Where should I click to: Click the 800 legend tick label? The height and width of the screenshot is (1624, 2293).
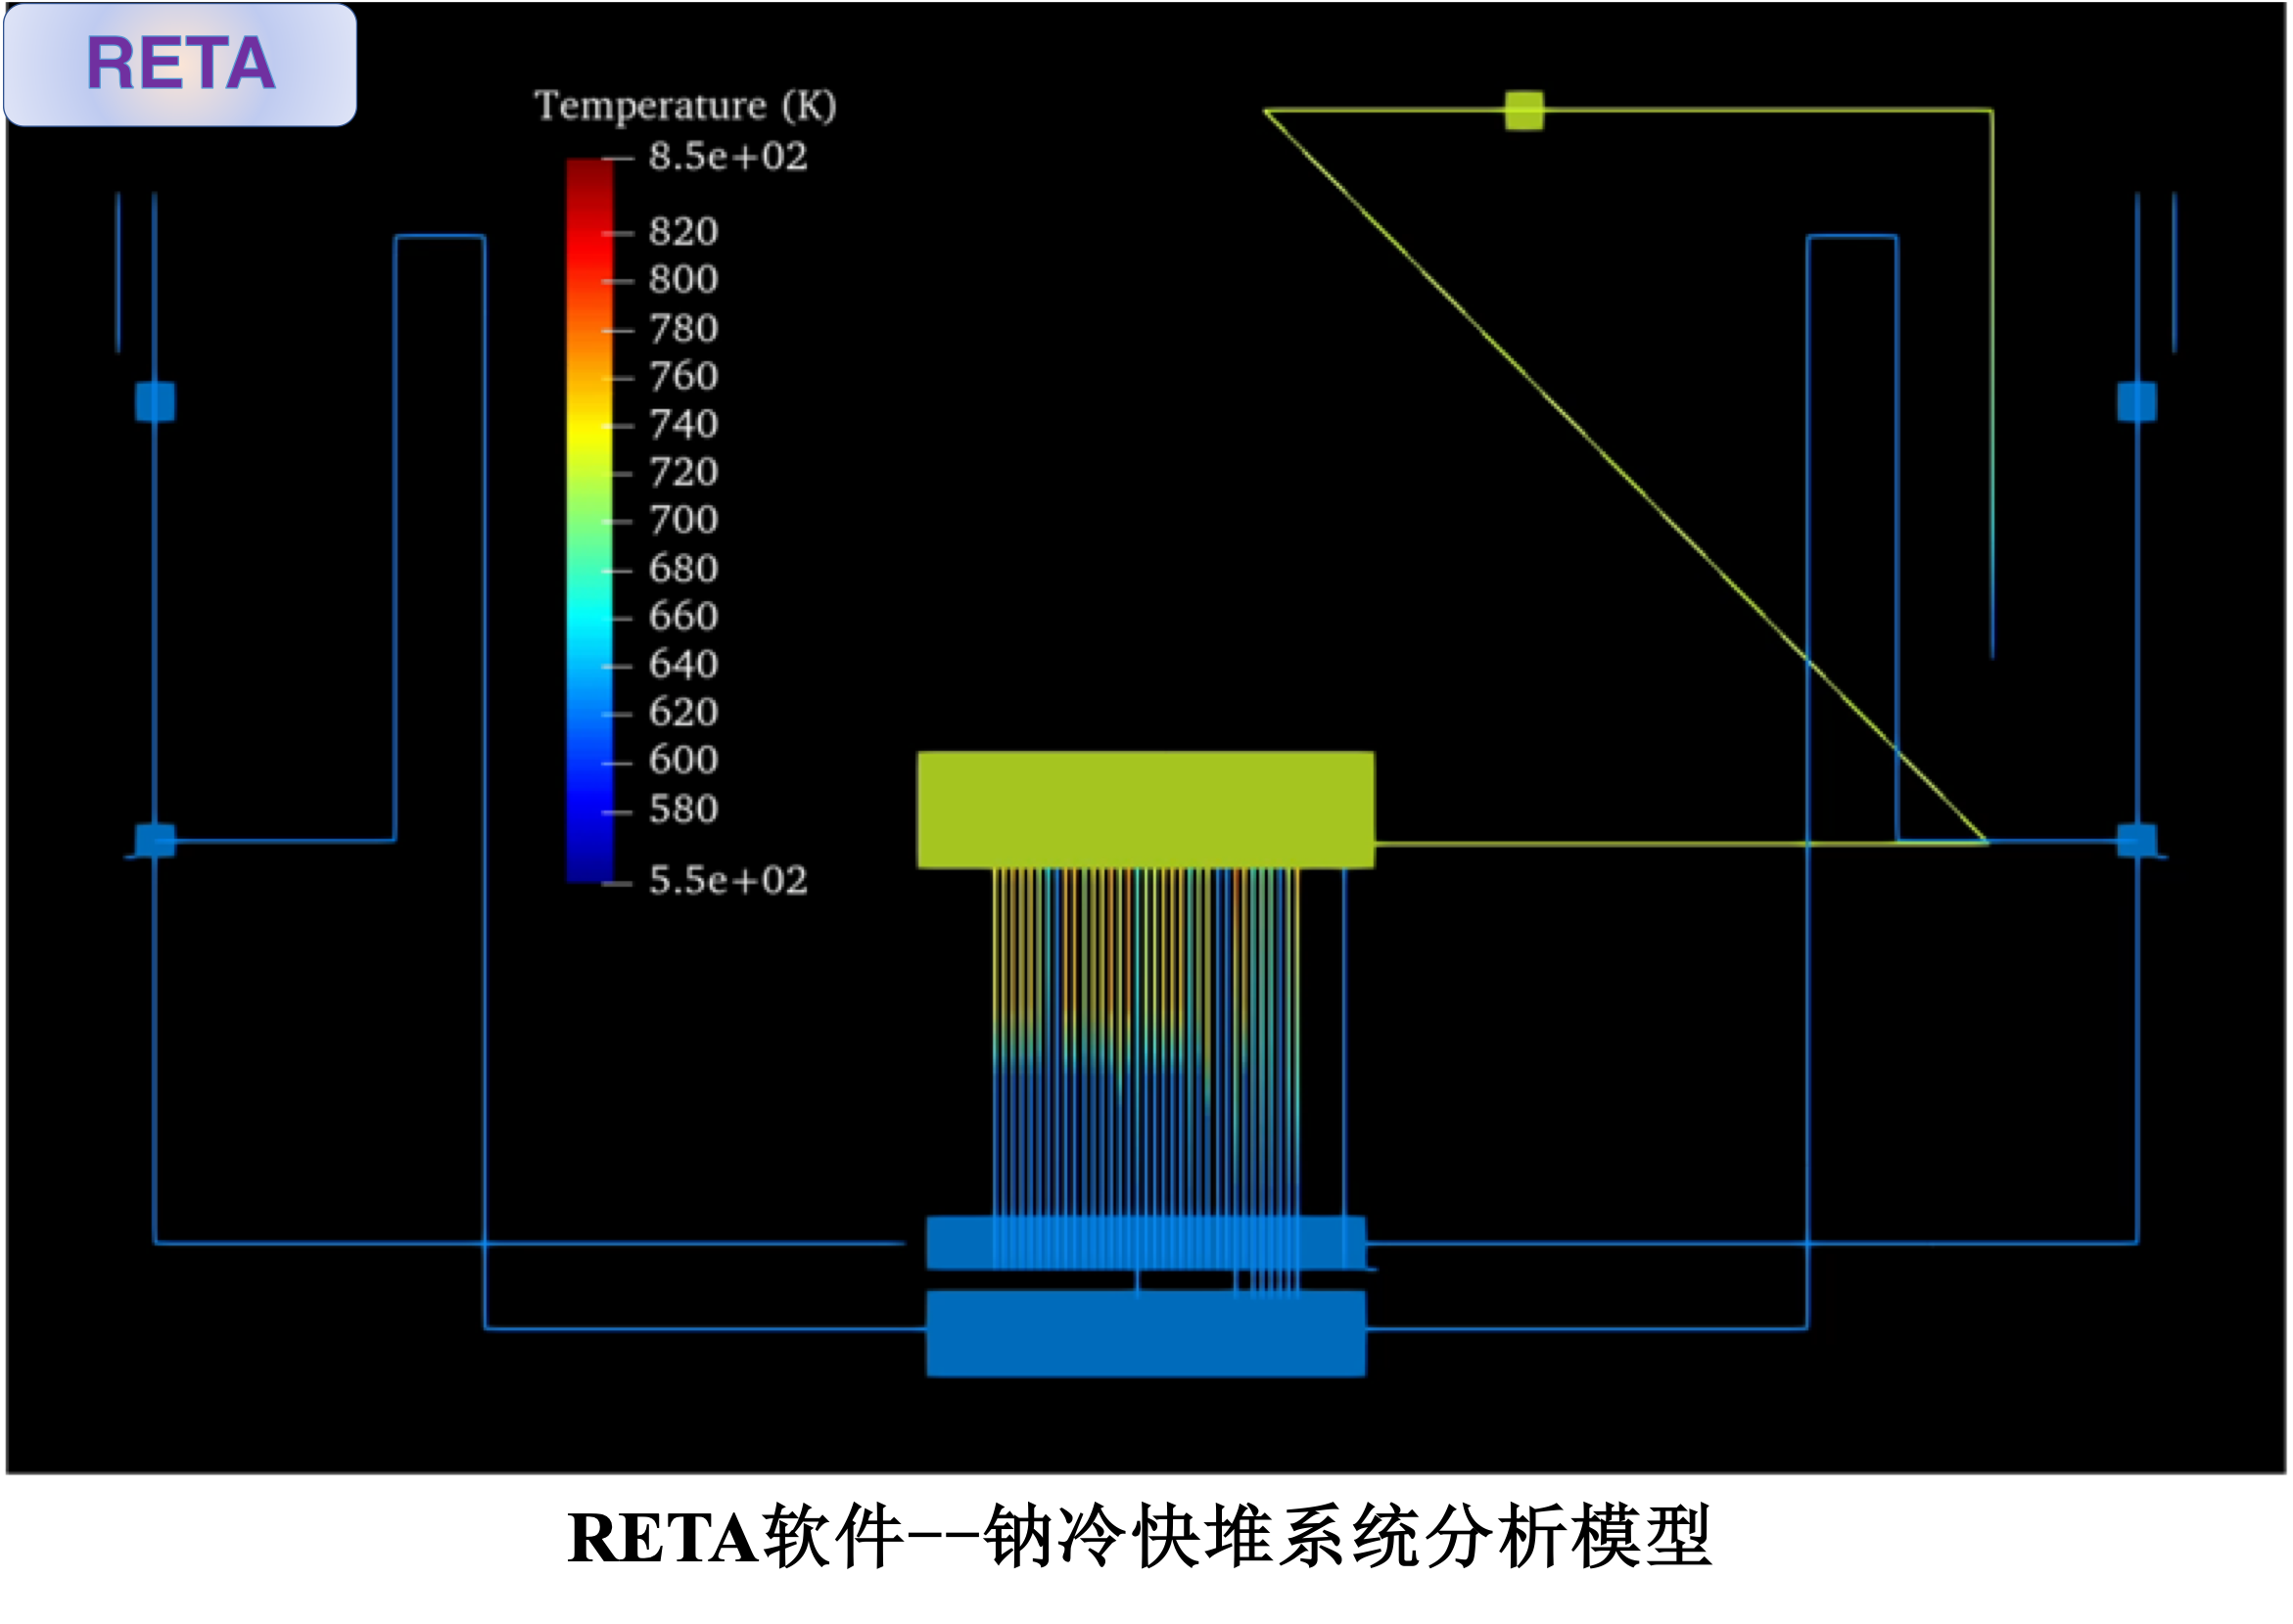coord(684,280)
